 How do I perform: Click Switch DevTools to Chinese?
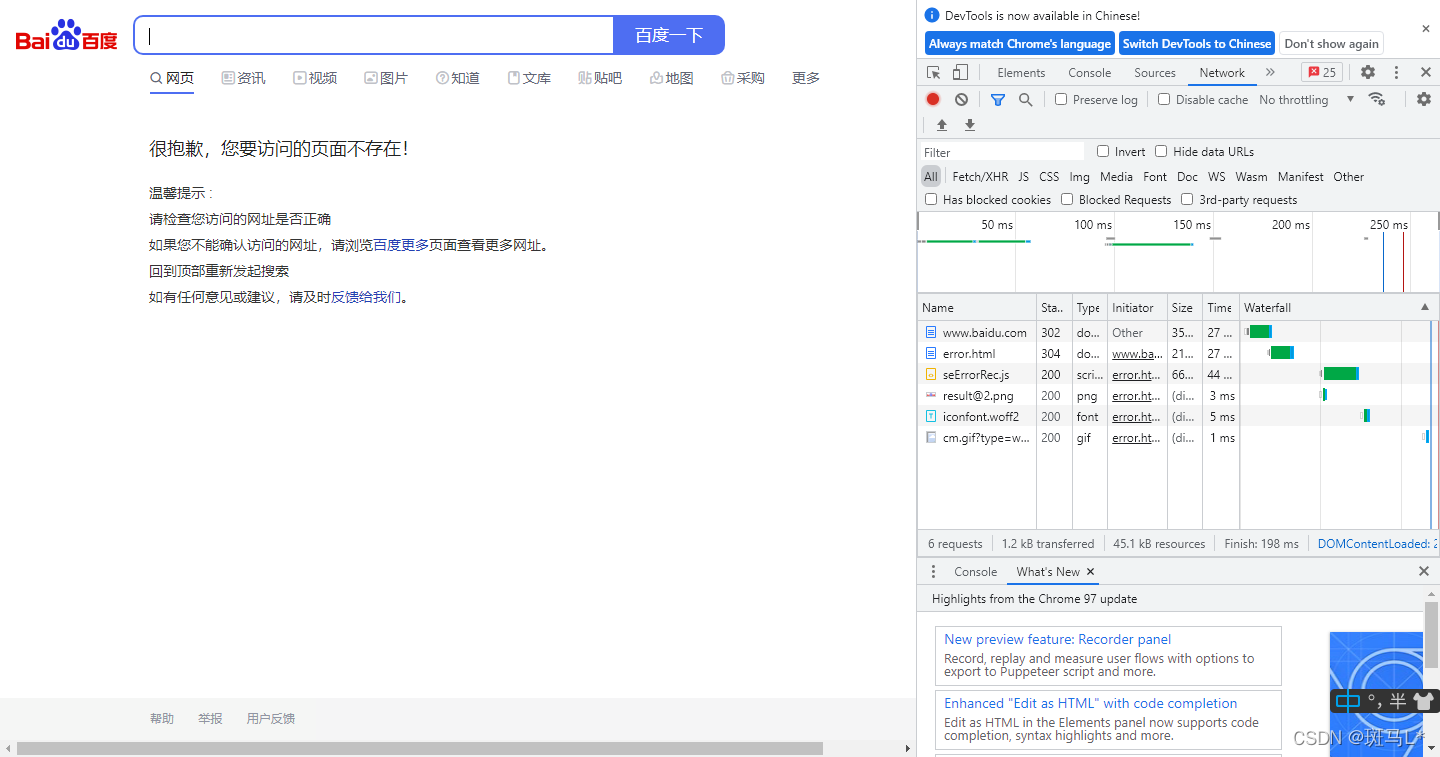[1196, 43]
